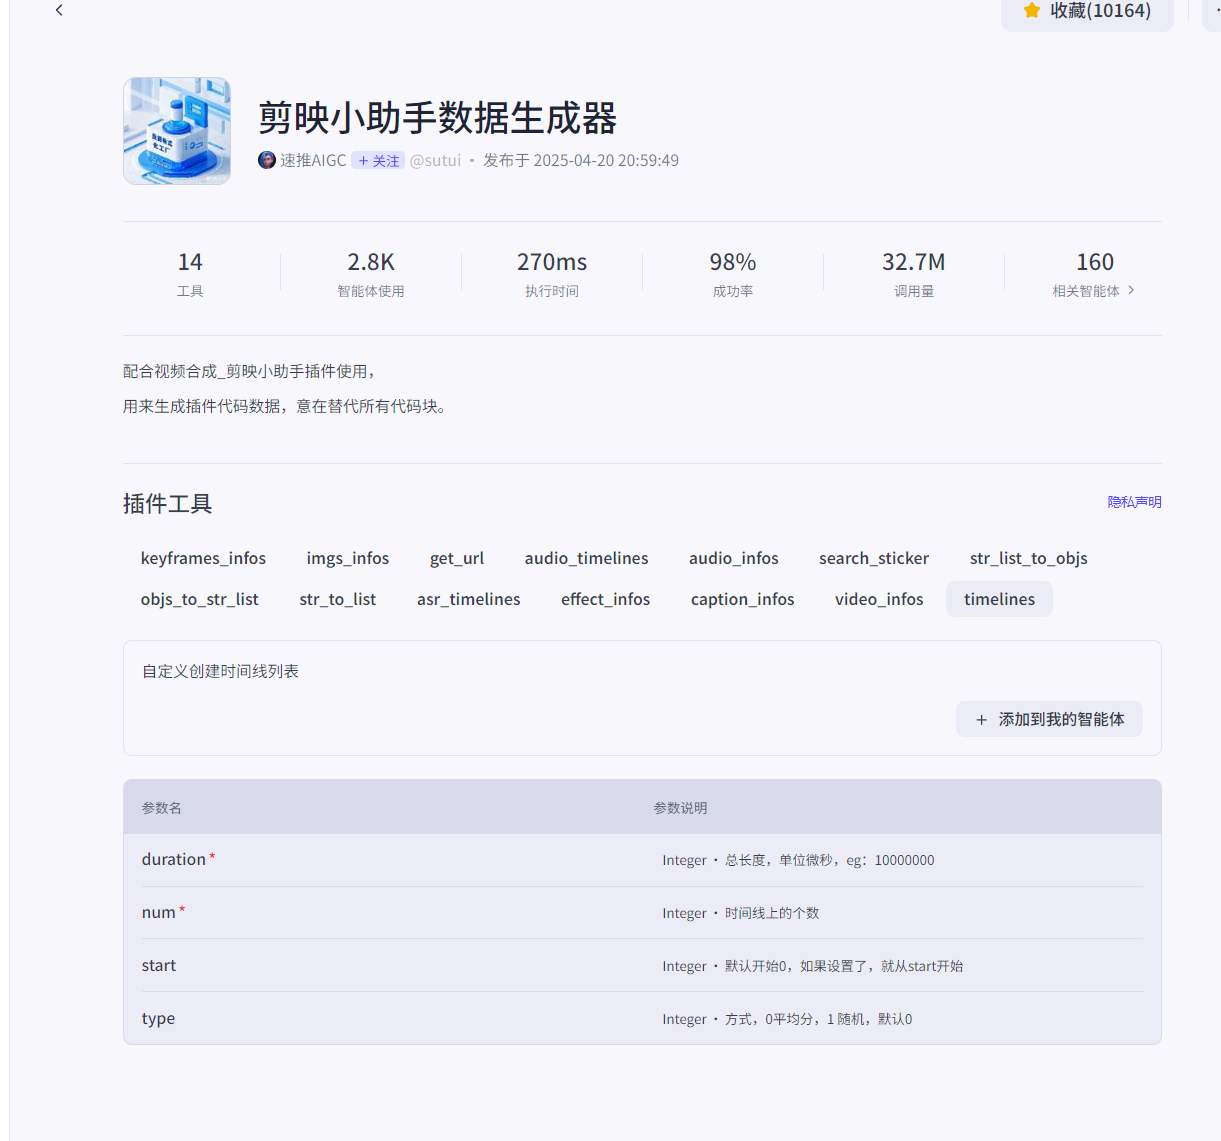Click the type parameter name

tap(158, 1018)
